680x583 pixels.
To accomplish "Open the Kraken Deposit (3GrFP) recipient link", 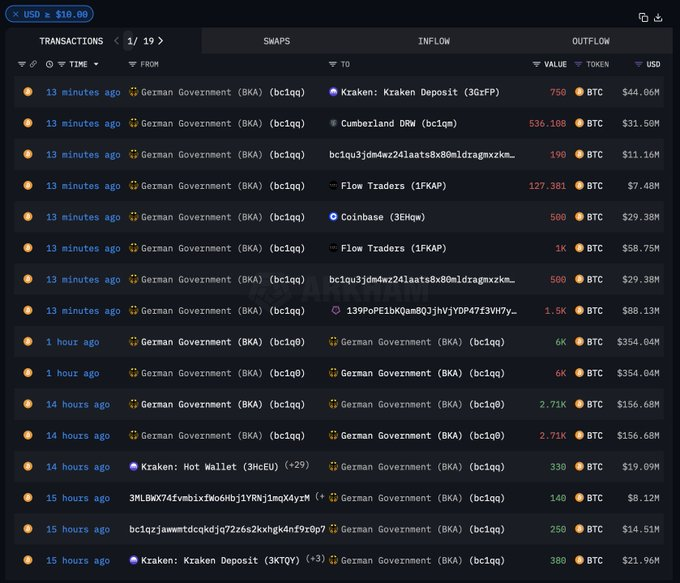I will tap(404, 92).
